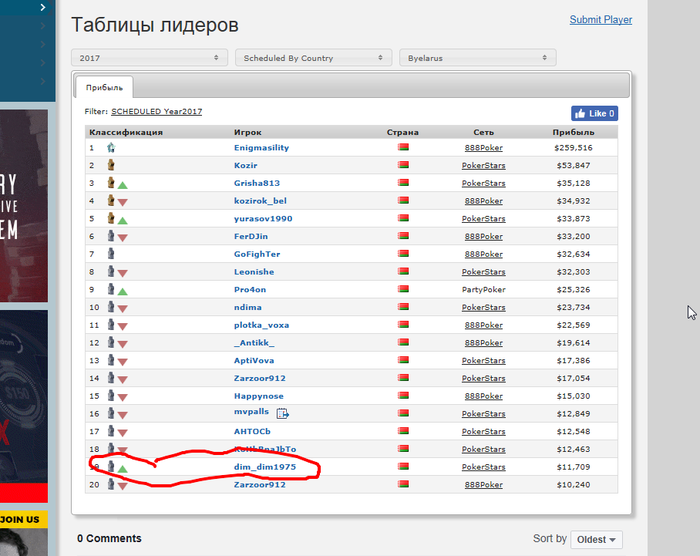Click the 0 Comments heading
This screenshot has width=700, height=556.
109,539
